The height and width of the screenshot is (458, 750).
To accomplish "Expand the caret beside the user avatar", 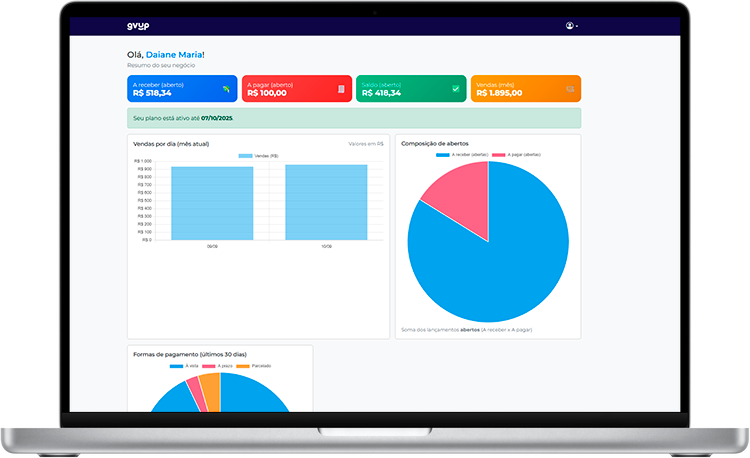I will pos(577,26).
